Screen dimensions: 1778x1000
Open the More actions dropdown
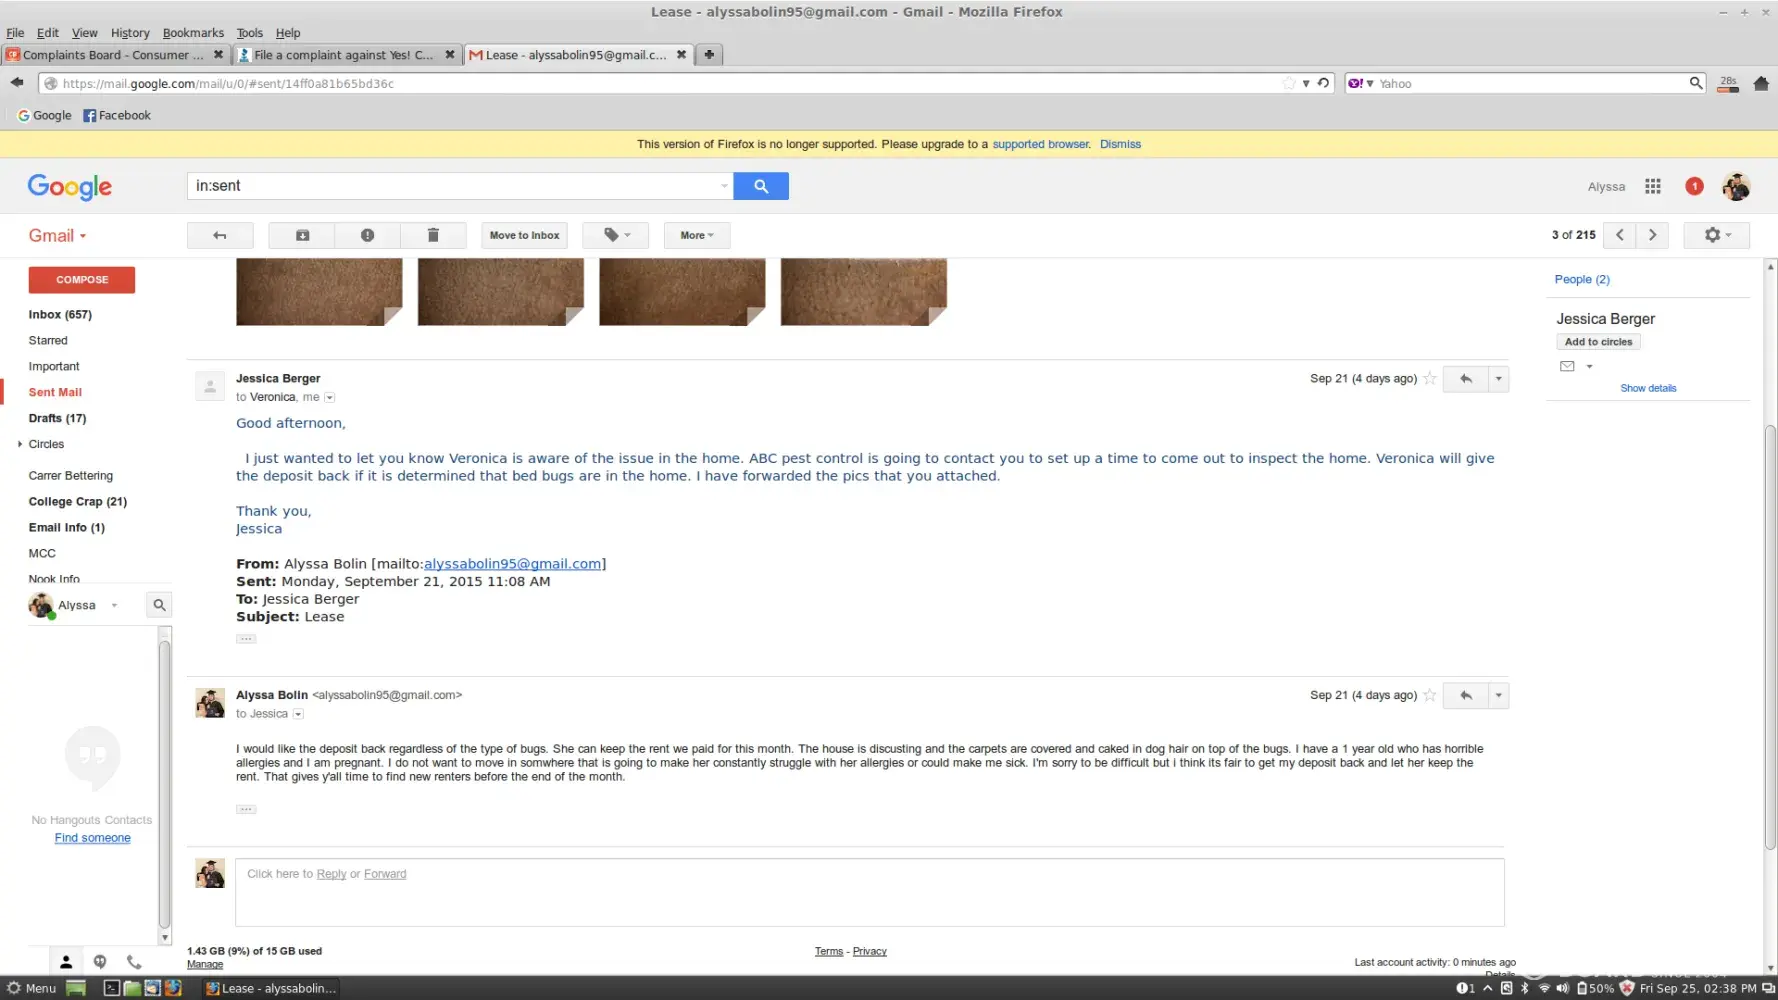click(697, 235)
